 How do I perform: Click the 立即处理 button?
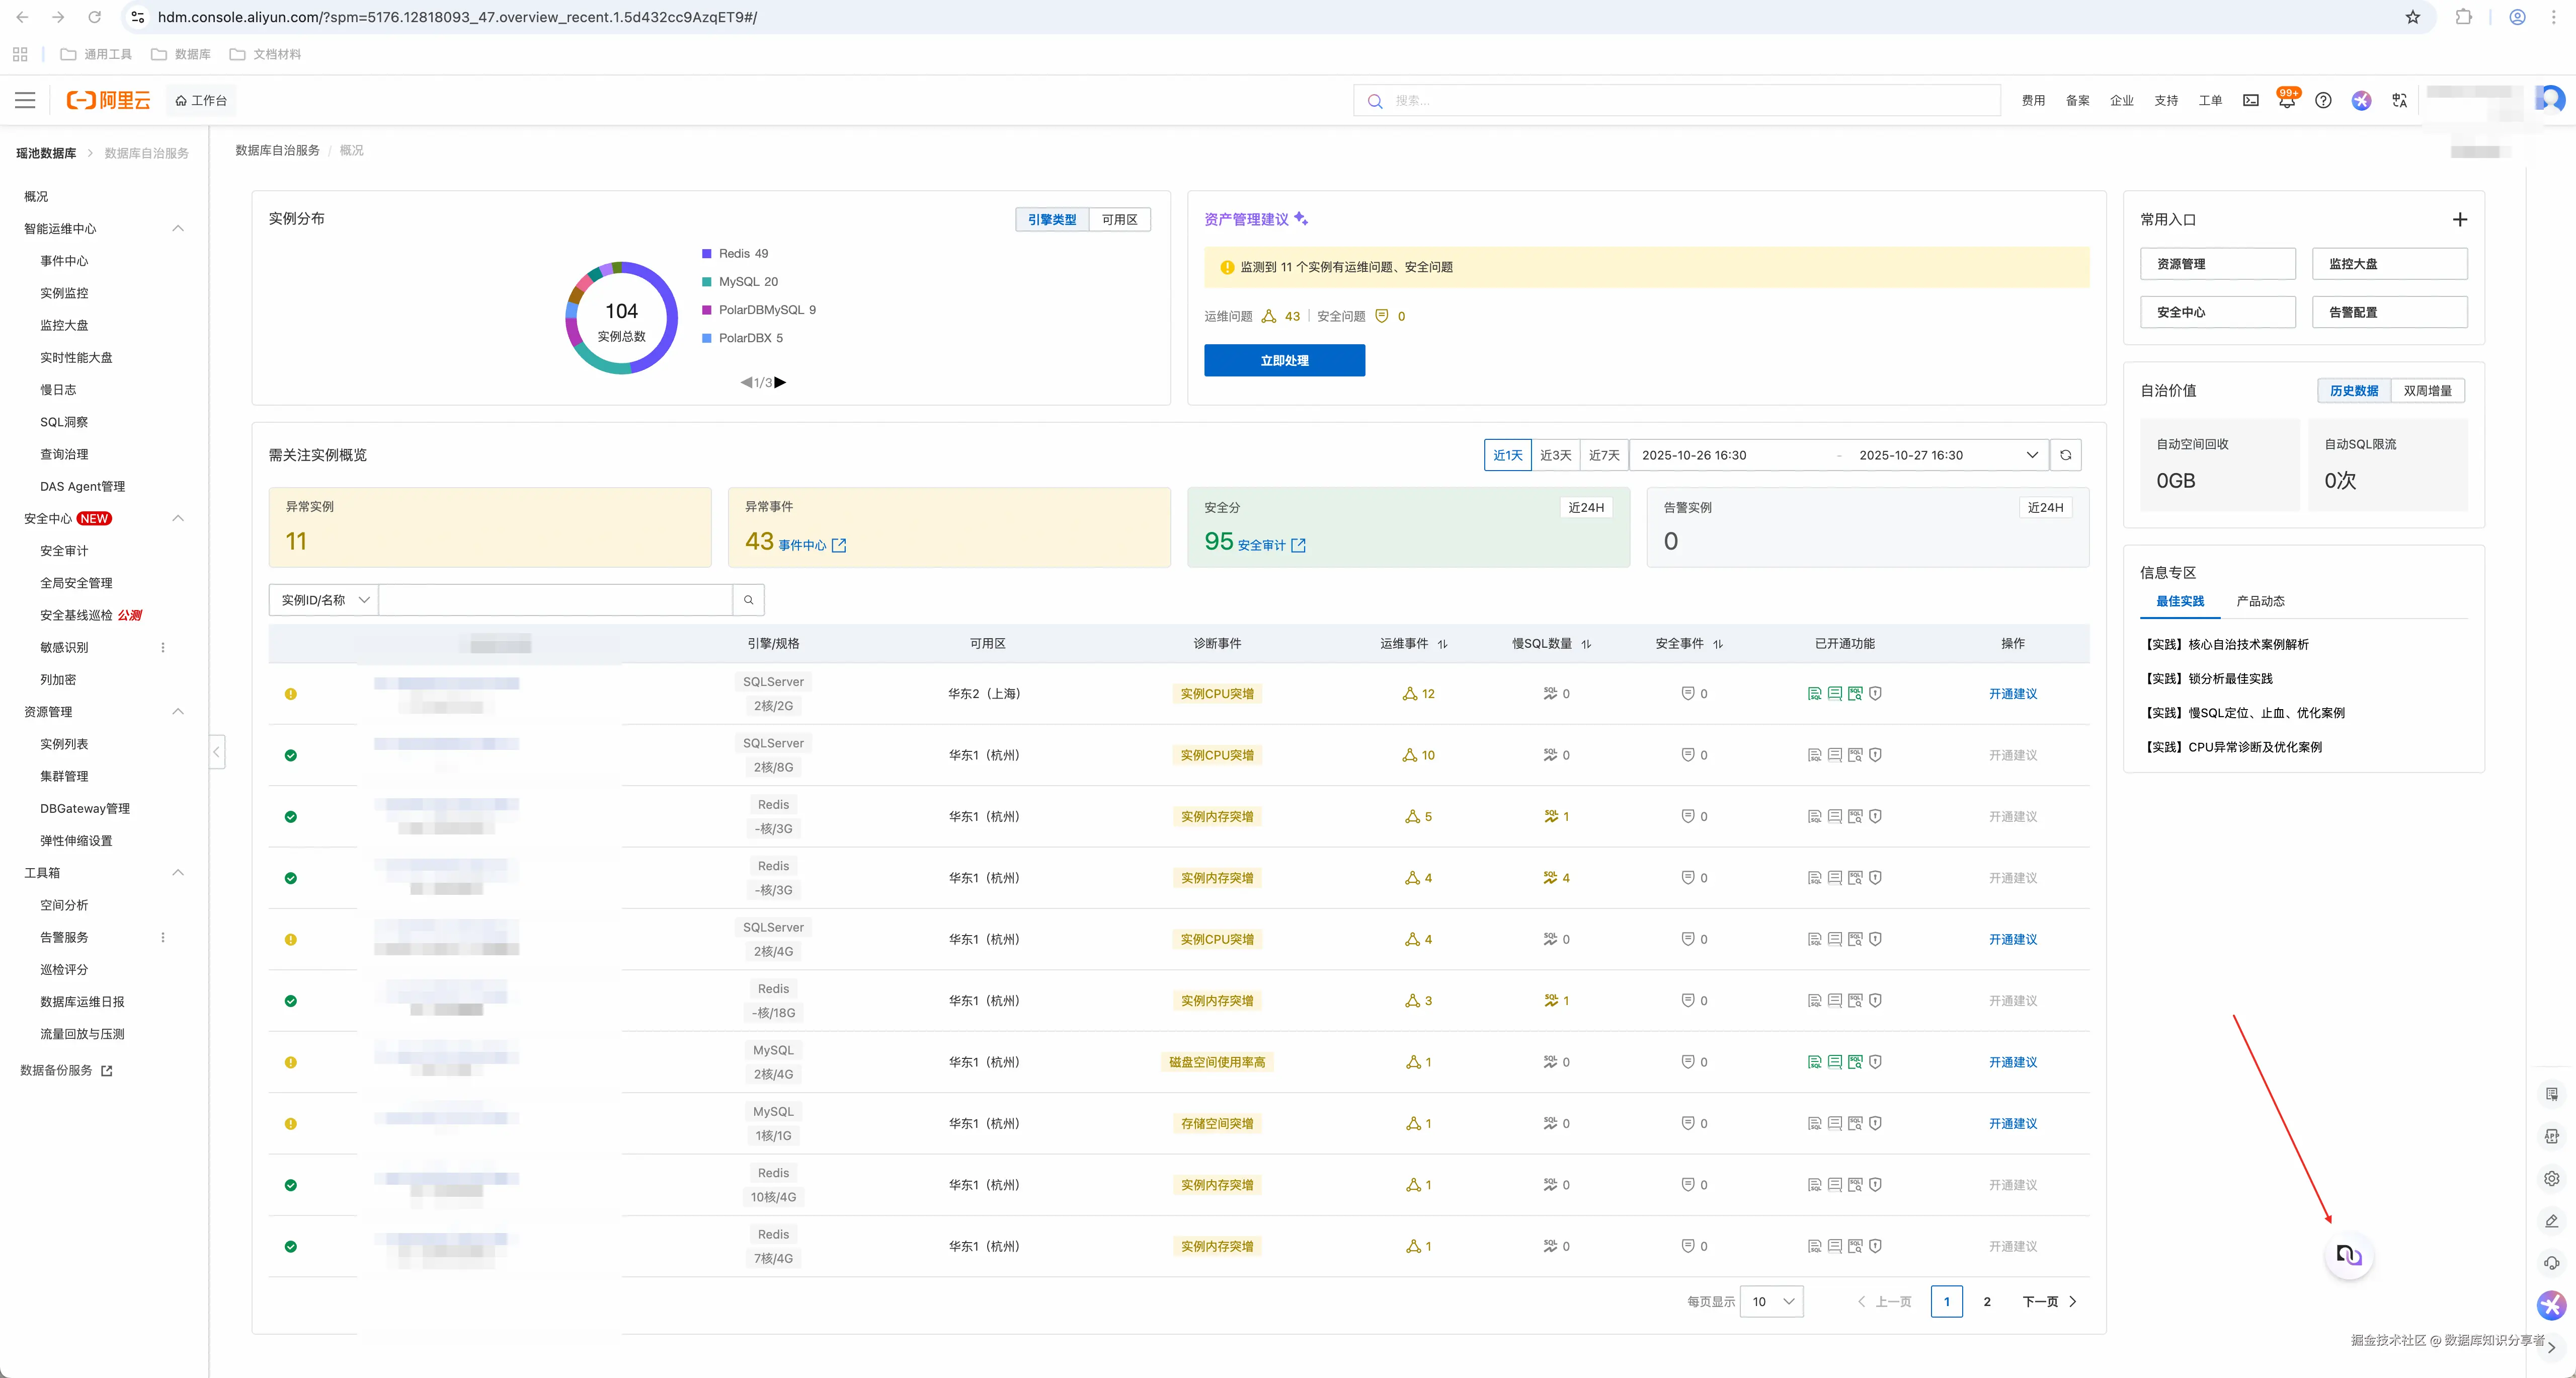(1284, 361)
